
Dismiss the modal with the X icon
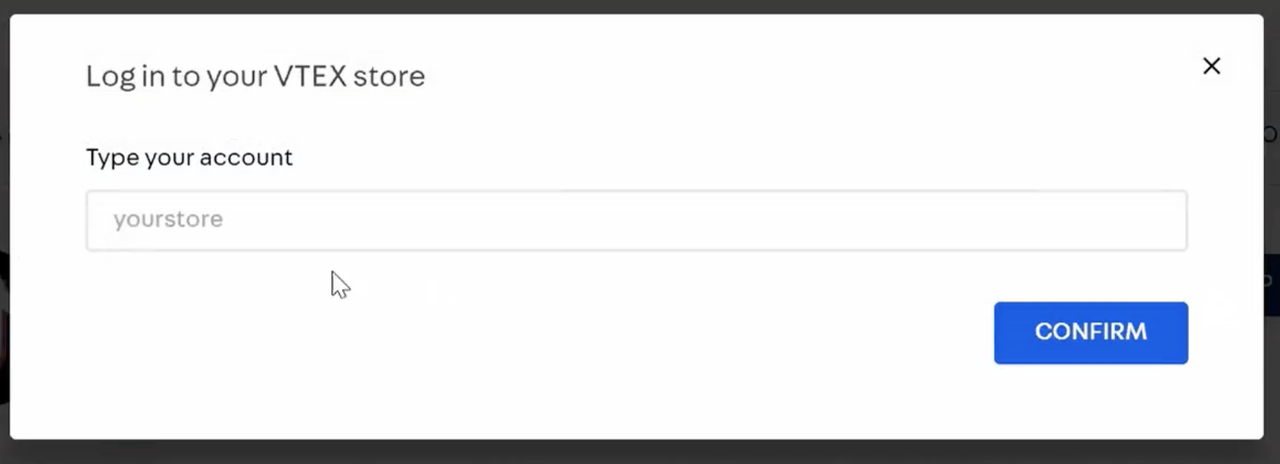coord(1211,66)
